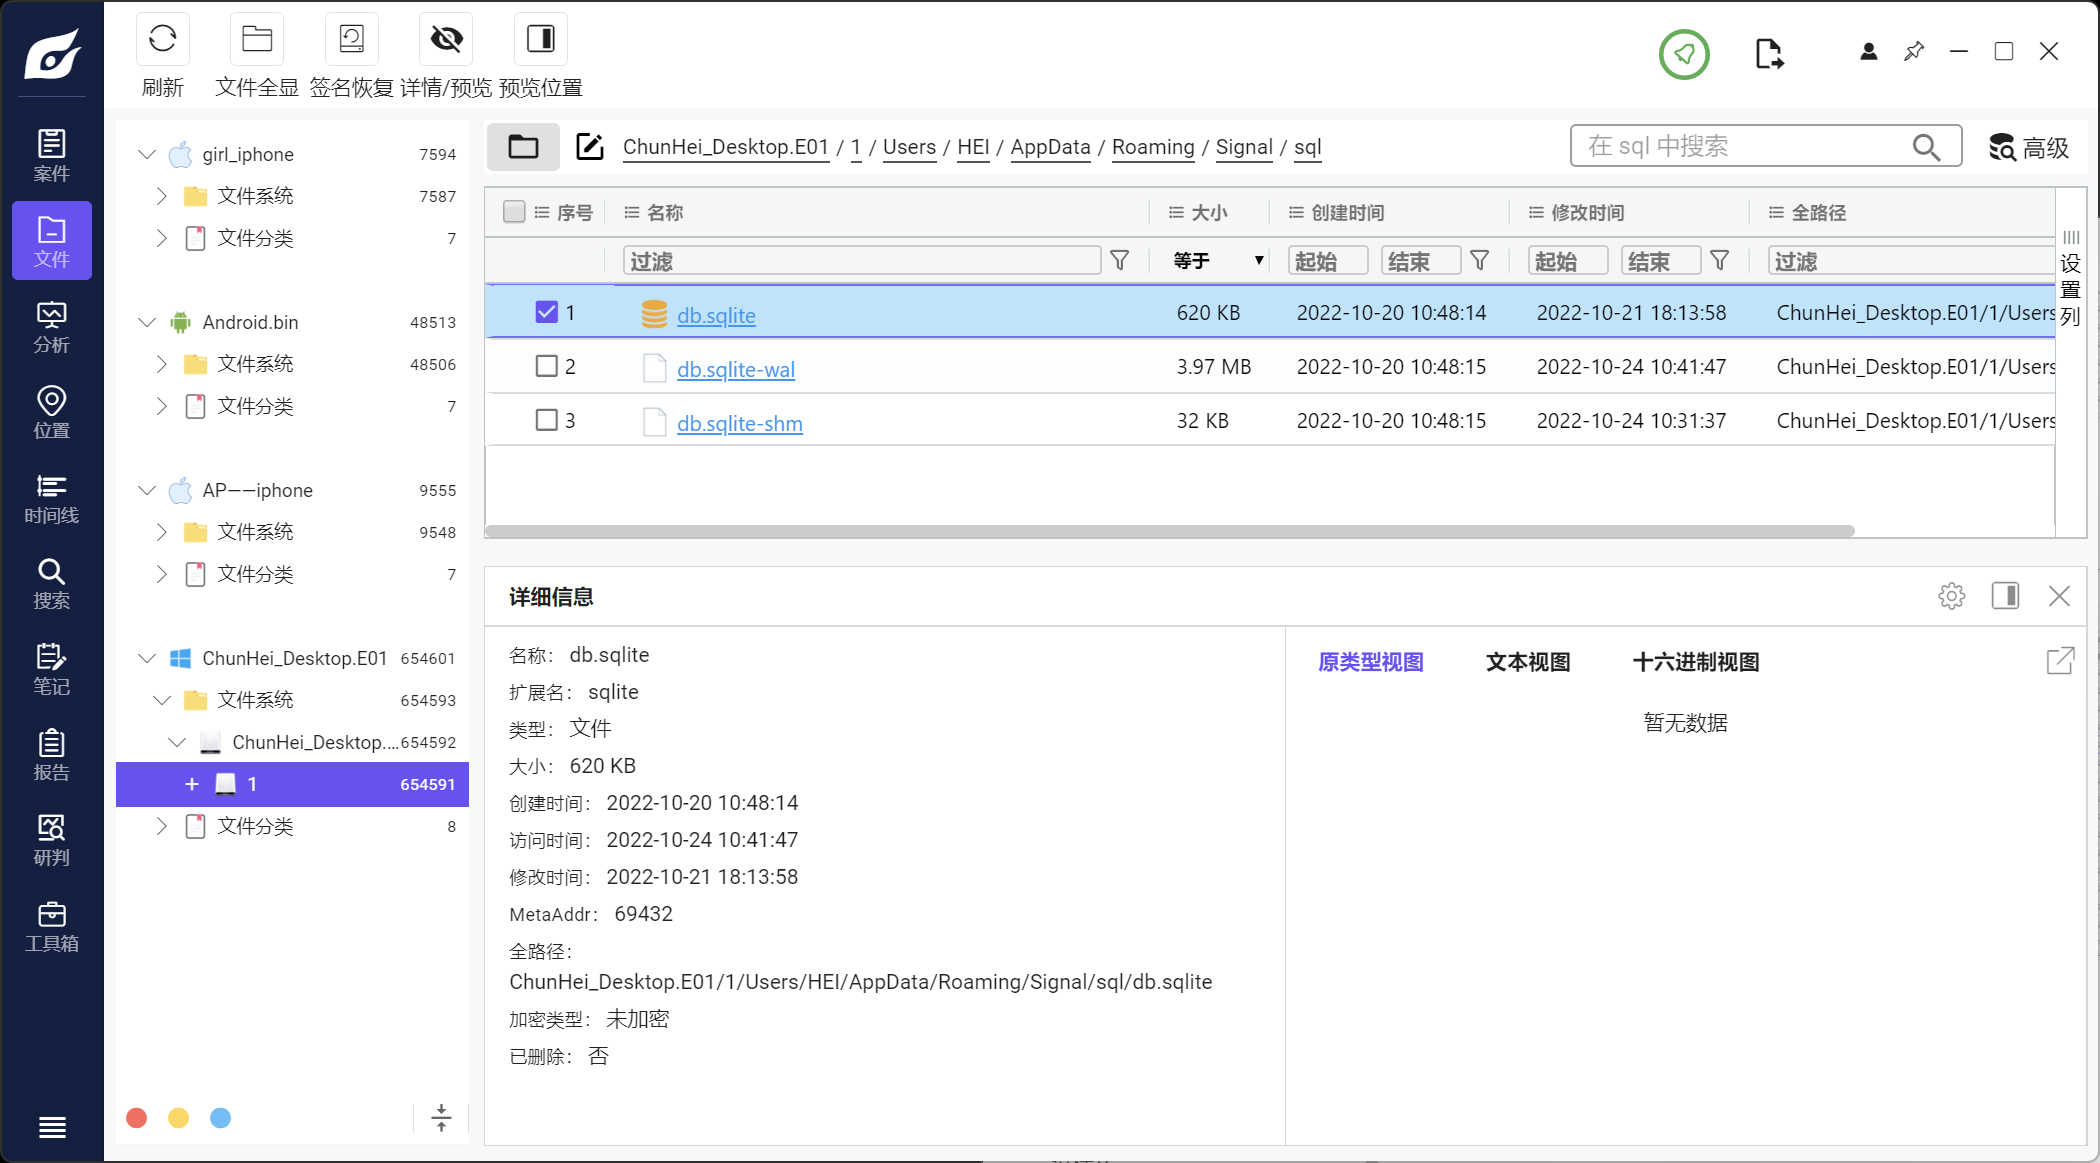2100x1163 pixels.
Task: Open the db.sqlite-wal file link
Action: point(736,369)
